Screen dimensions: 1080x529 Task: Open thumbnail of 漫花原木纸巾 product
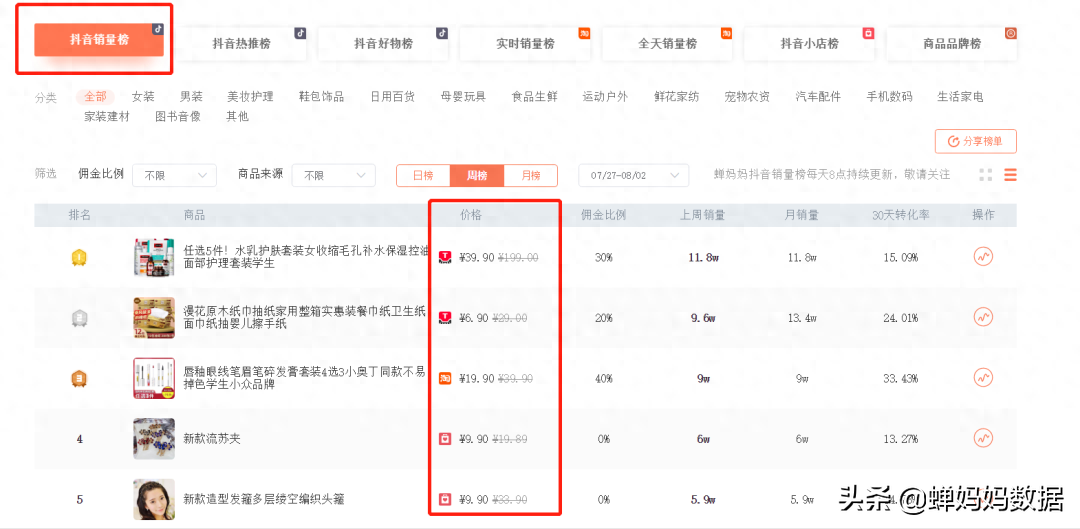[x=154, y=318]
